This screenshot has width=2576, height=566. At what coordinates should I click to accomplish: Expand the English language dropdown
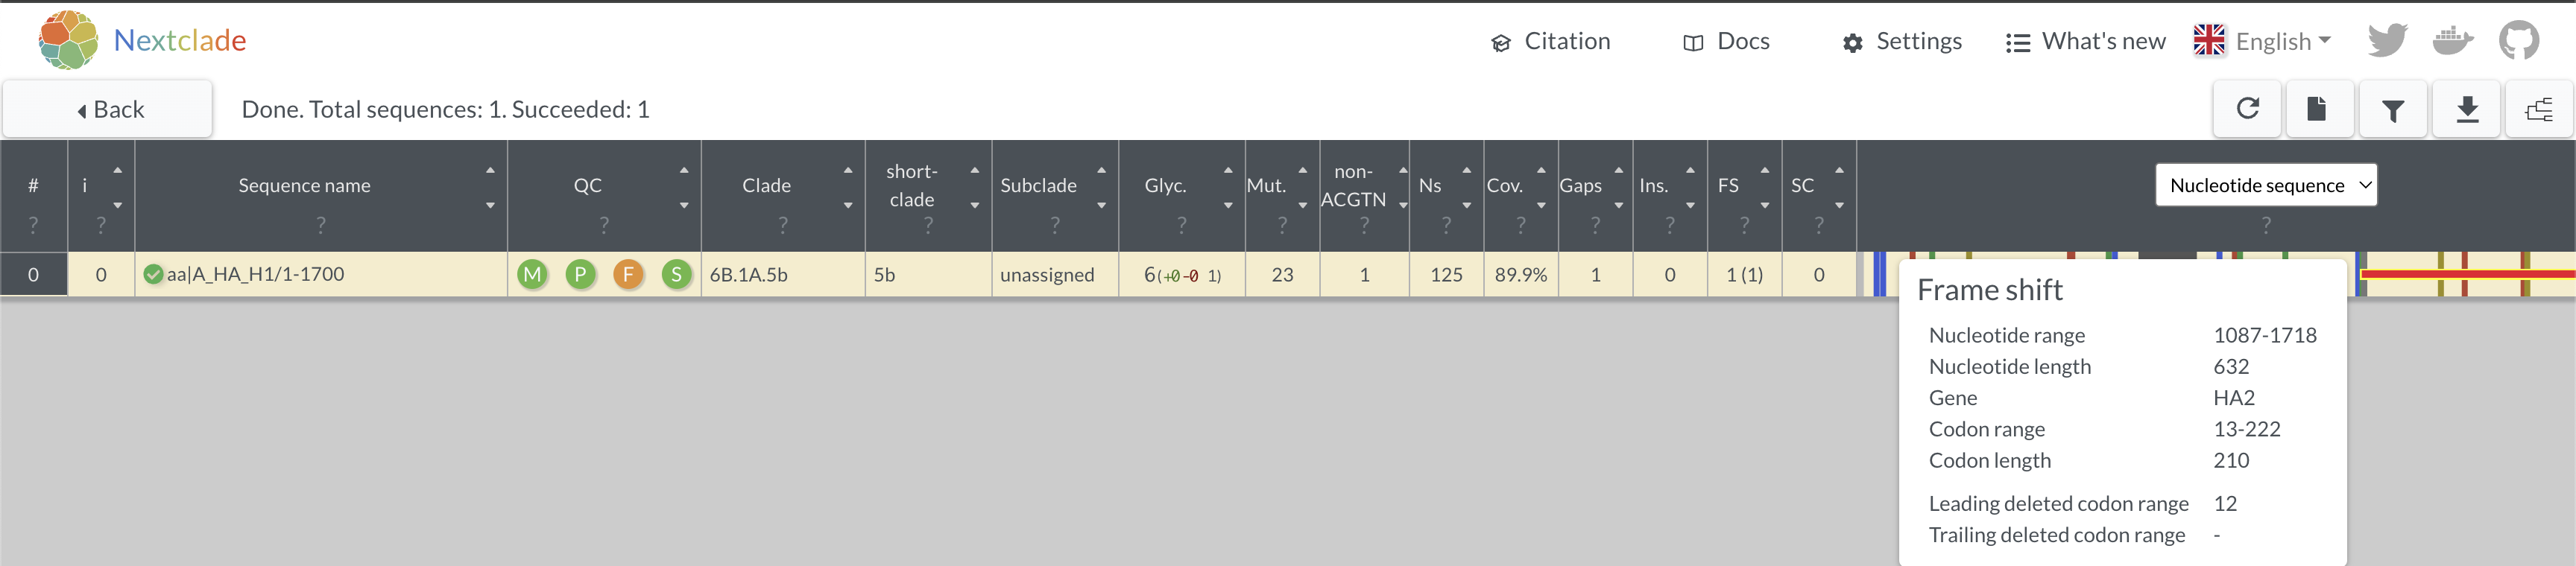[x=2263, y=41]
